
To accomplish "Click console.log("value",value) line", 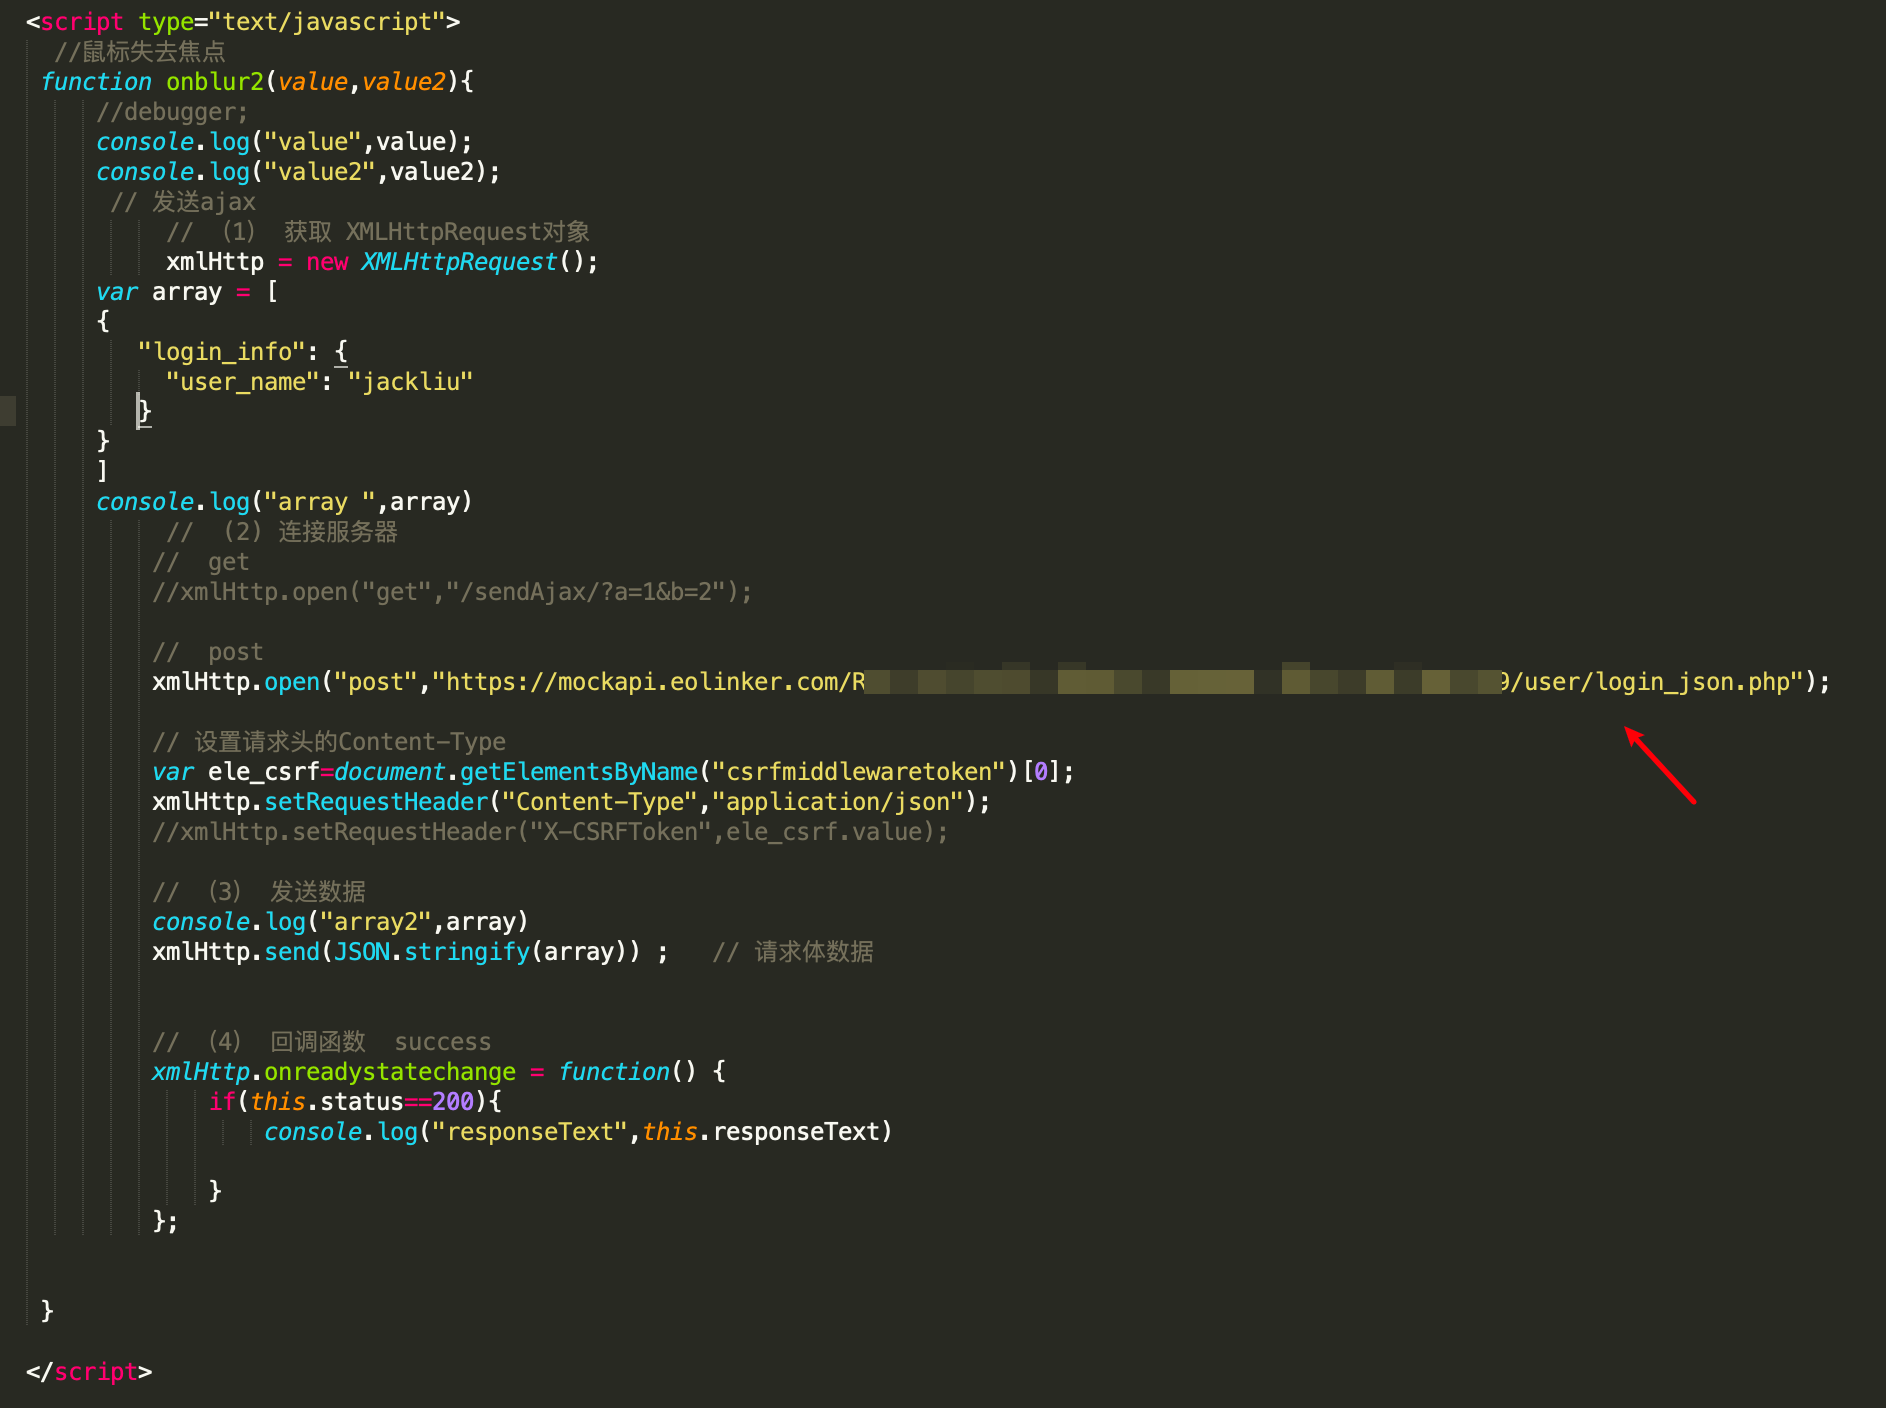I will tap(284, 141).
